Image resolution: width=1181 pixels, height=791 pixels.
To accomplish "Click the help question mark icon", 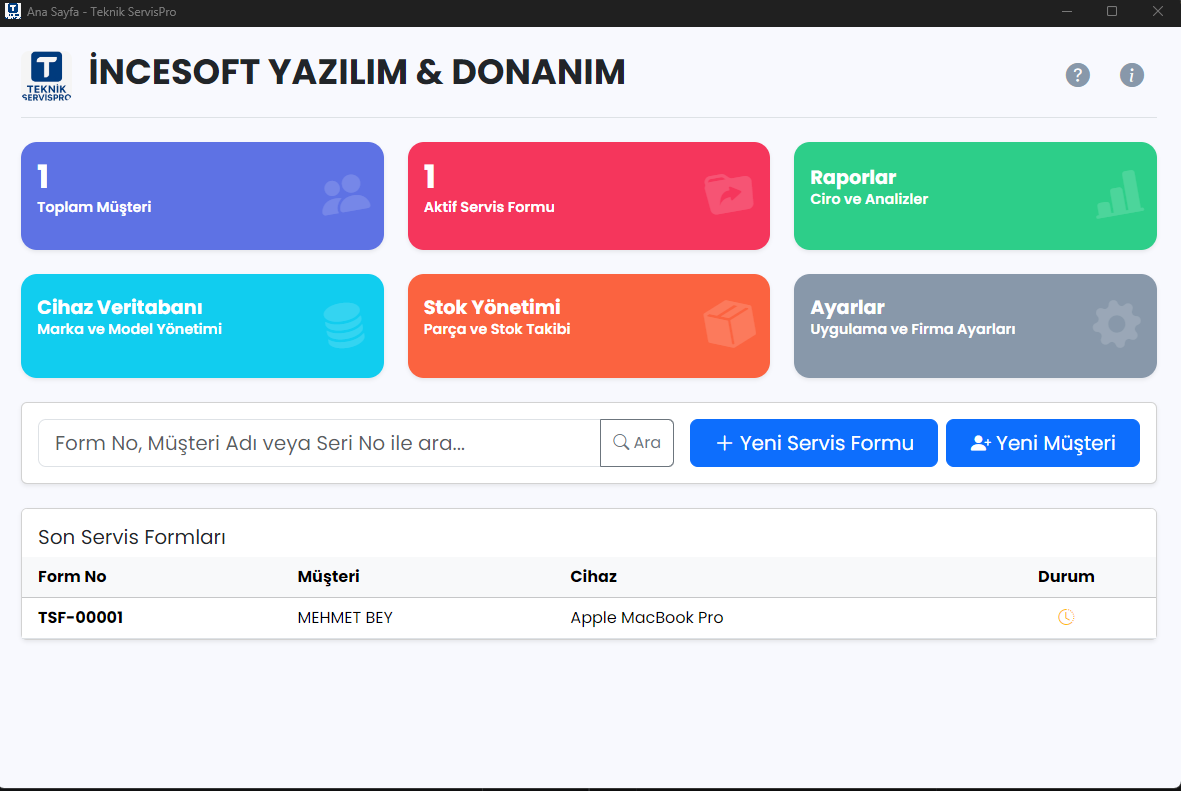I will 1077,75.
